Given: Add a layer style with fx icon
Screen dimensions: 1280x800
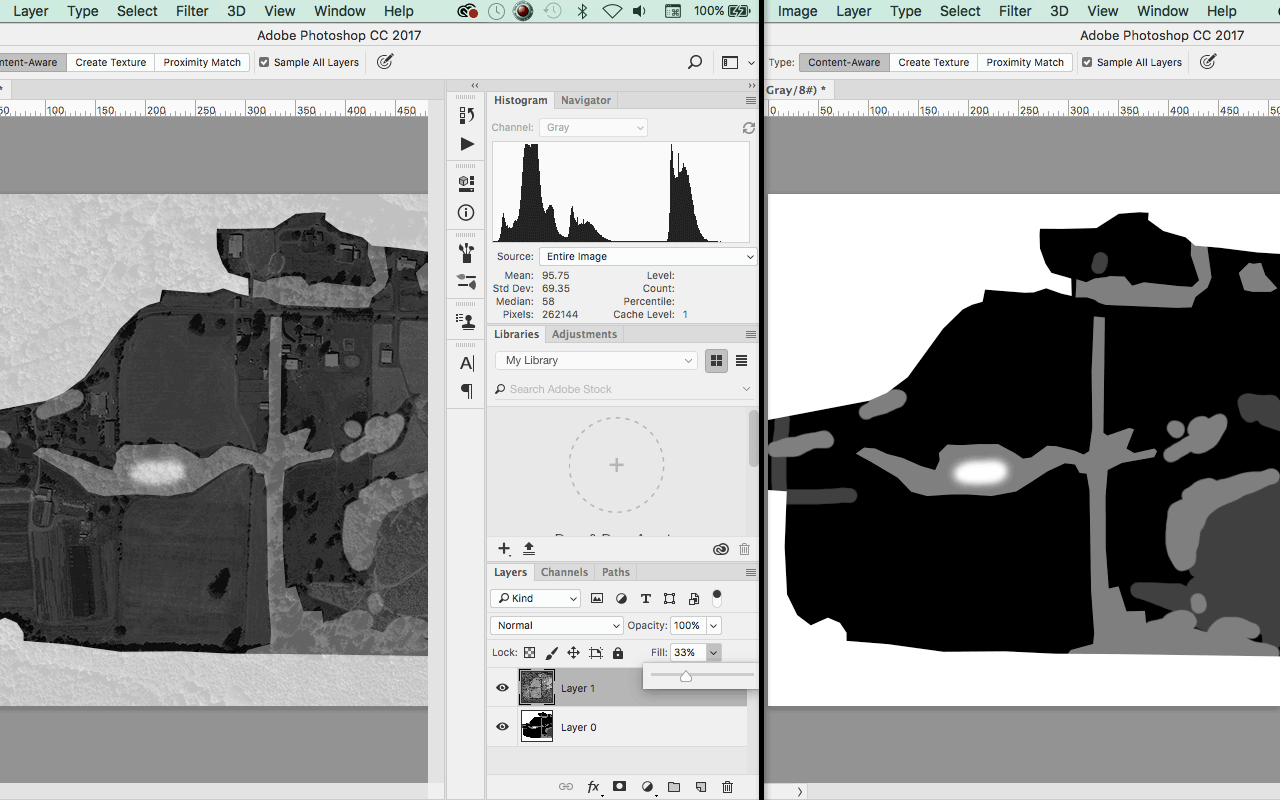Looking at the screenshot, I should coord(593,787).
